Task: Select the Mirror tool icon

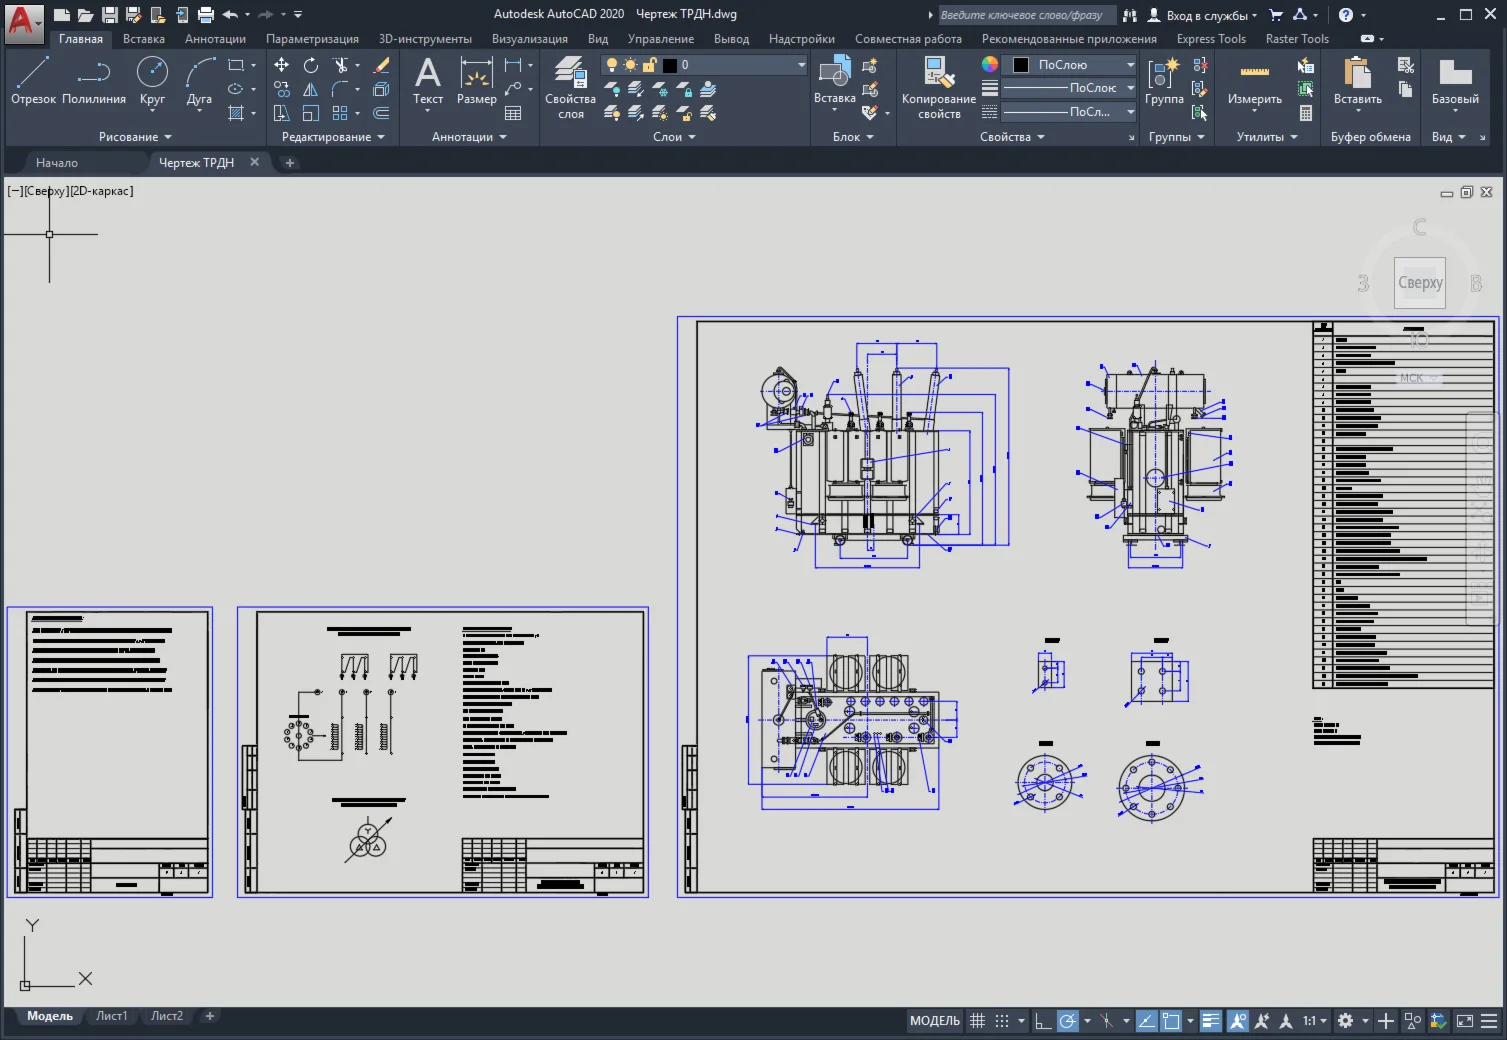Action: click(x=311, y=89)
